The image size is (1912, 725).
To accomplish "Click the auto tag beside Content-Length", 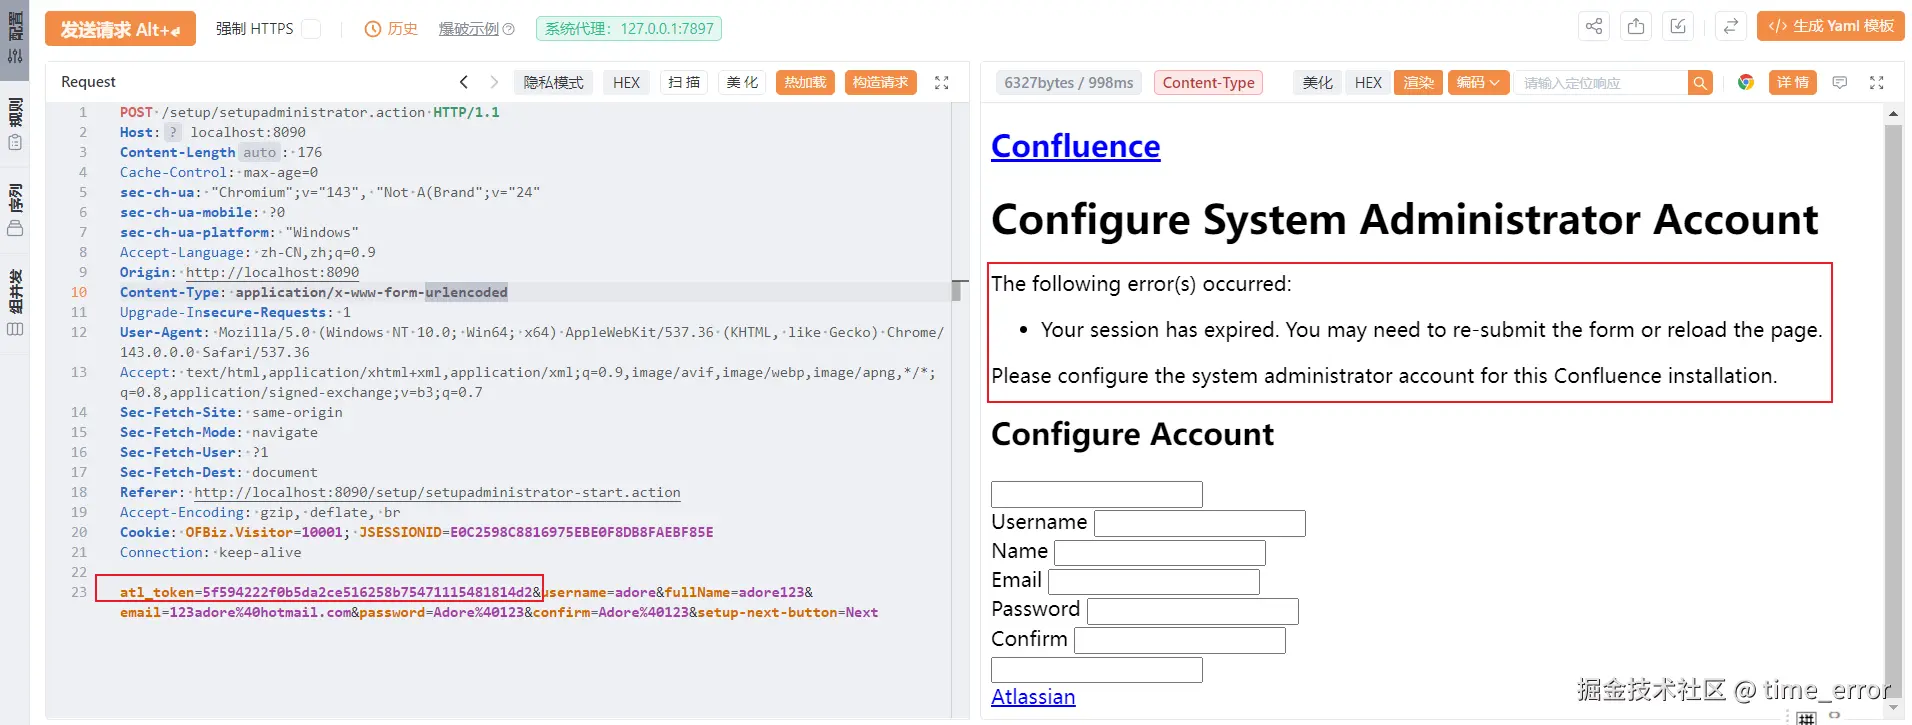I will point(259,152).
